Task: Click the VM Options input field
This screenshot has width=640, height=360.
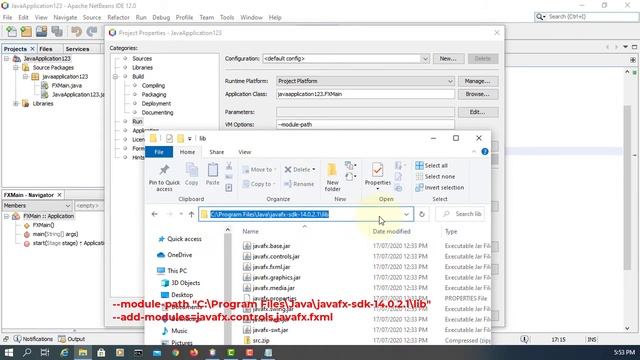Action: point(365,124)
